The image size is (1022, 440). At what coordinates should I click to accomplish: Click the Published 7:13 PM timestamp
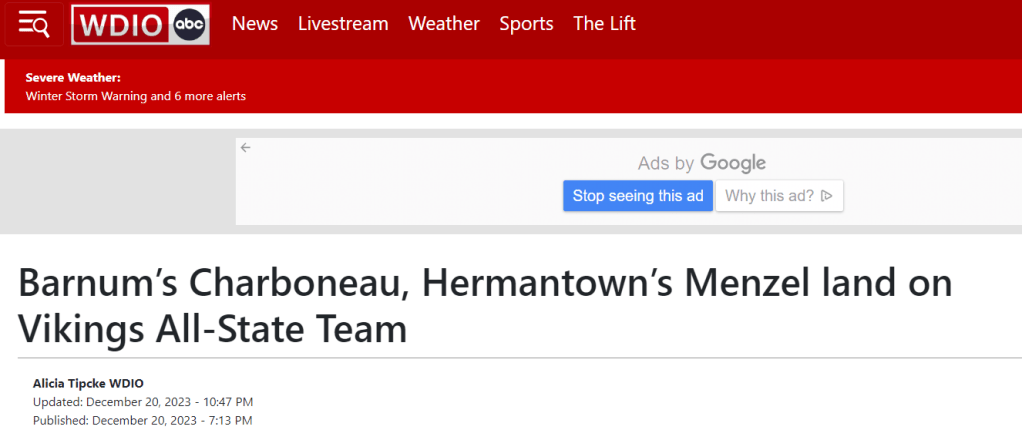[143, 420]
